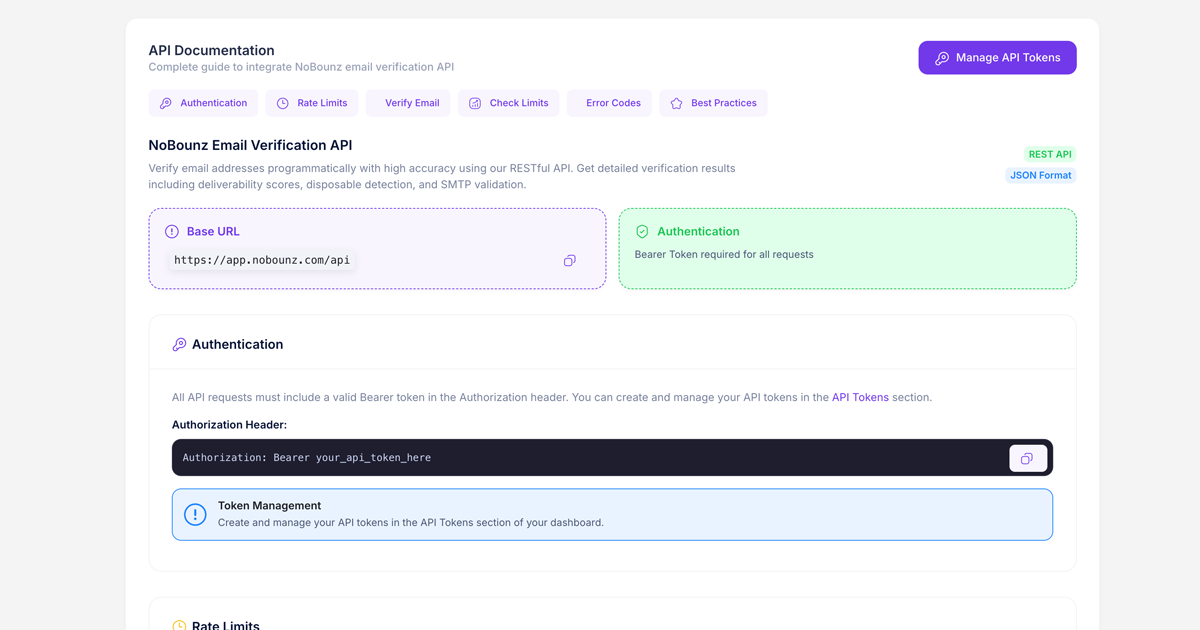The height and width of the screenshot is (630, 1200).
Task: Click the icon on the Check Limits pill
Action: pos(475,103)
